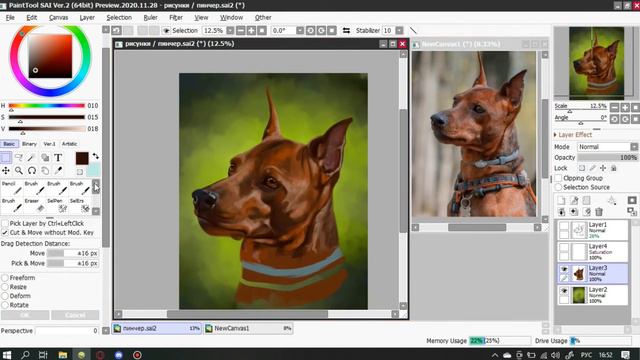Adjust the Hue slider bar

point(47,106)
